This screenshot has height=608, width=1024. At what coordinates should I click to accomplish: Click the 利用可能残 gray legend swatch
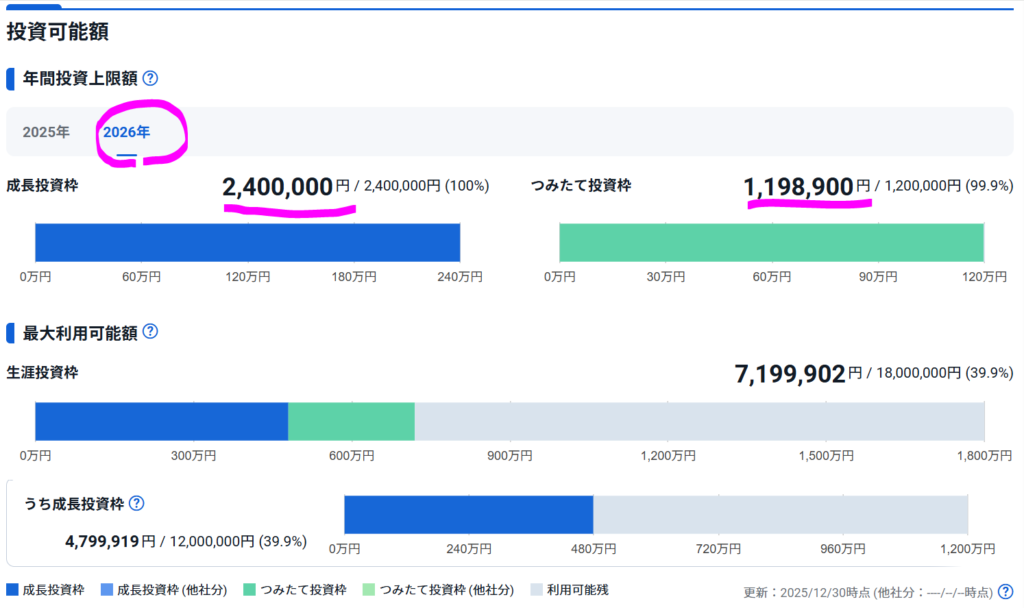tap(537, 590)
